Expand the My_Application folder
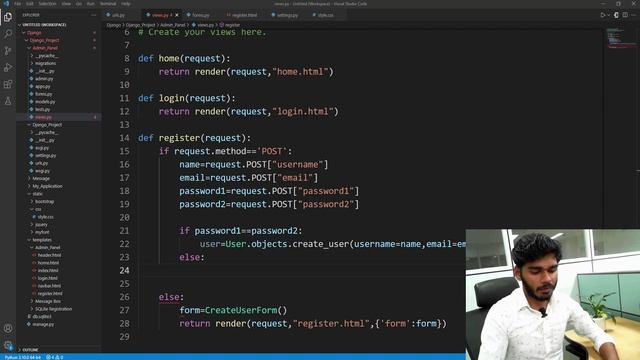This screenshot has height=360, width=640. click(x=47, y=186)
